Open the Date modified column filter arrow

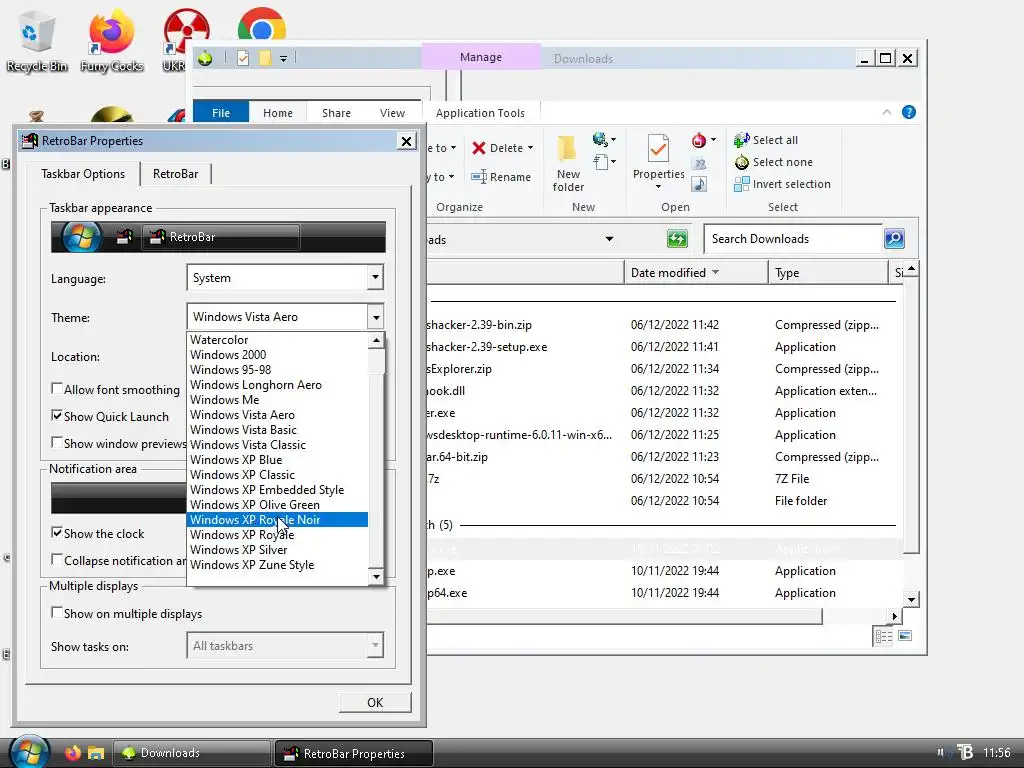[x=715, y=272]
